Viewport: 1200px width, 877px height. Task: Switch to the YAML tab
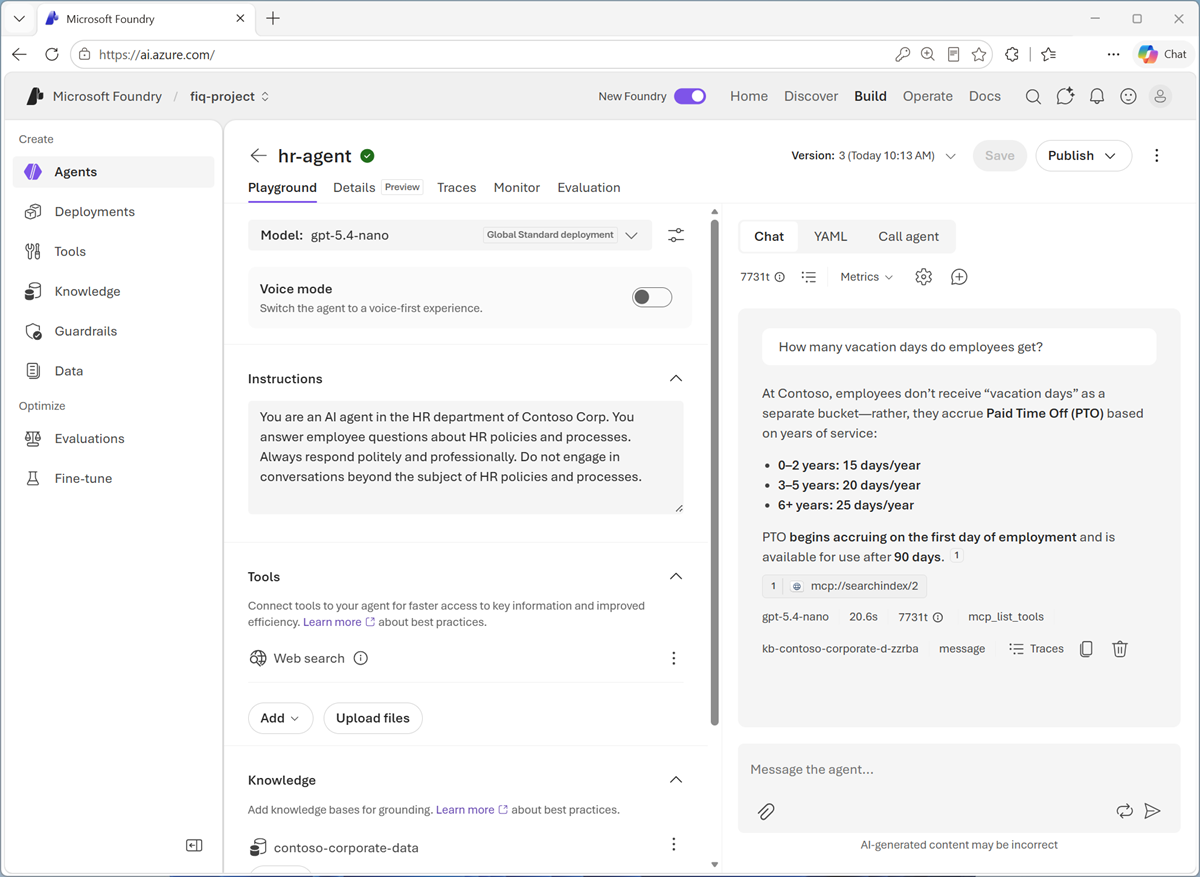pyautogui.click(x=830, y=236)
